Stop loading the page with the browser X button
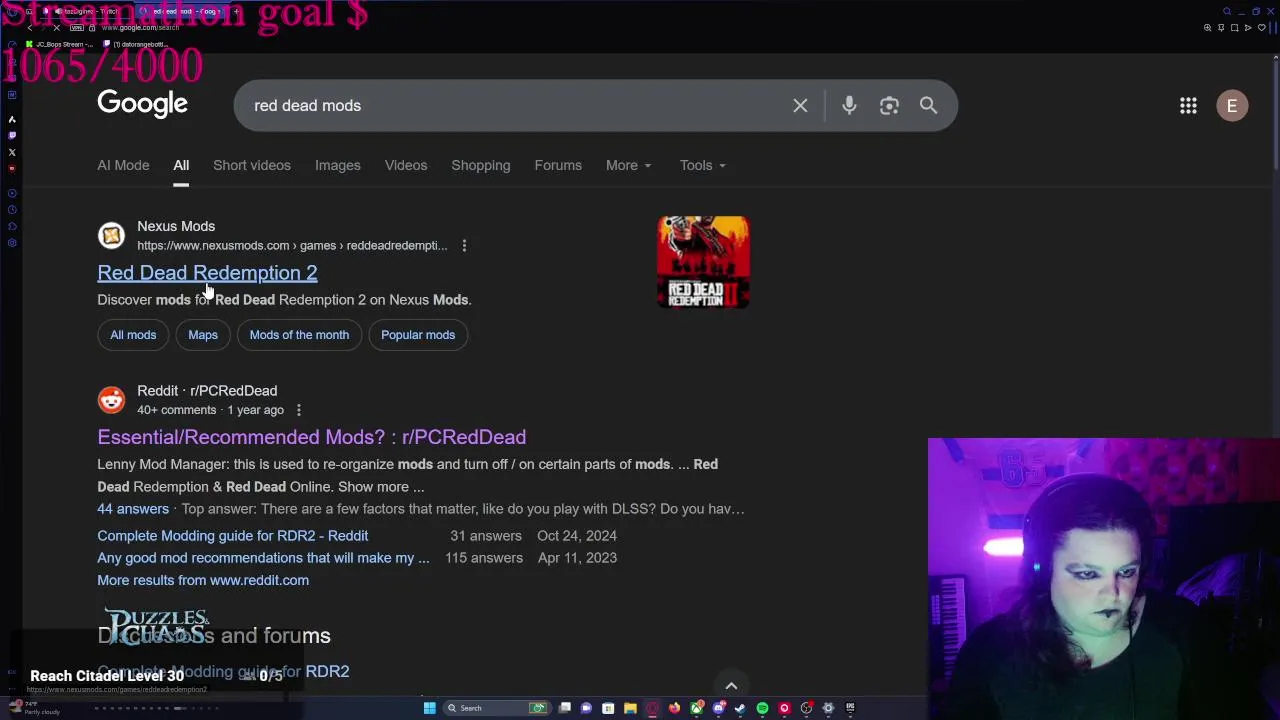Image resolution: width=1280 pixels, height=720 pixels. (x=57, y=28)
